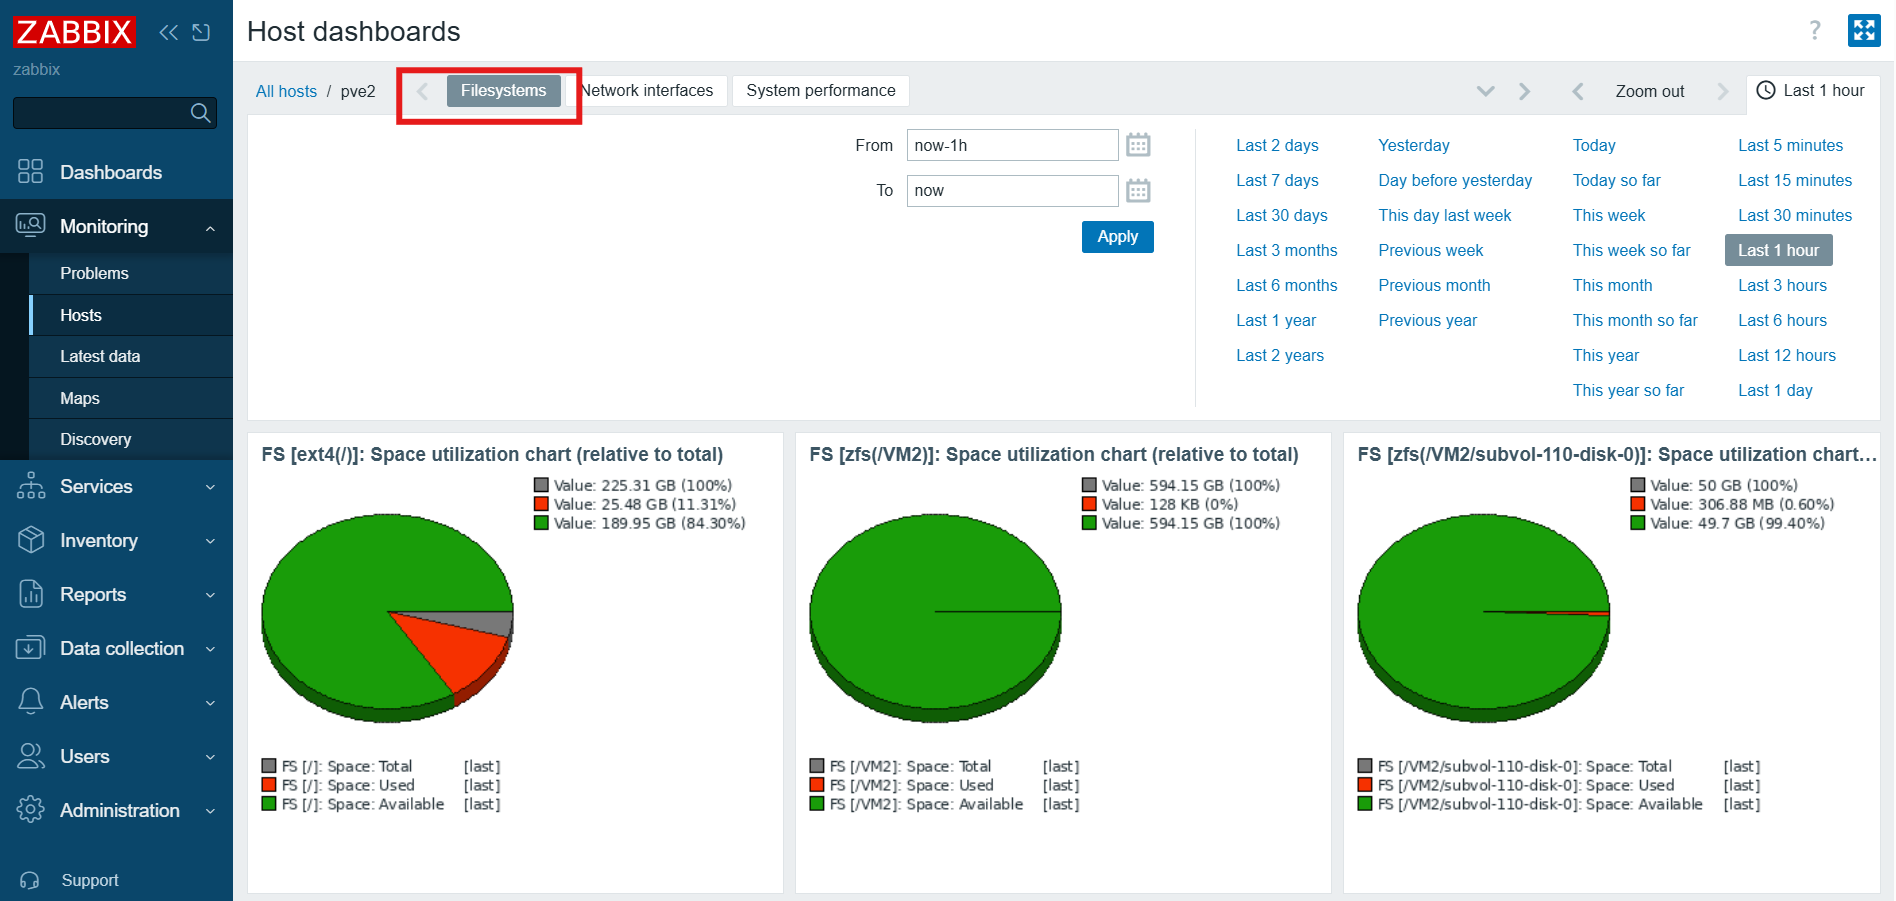Screen dimensions: 1896x901
Task: Click the From time input field
Action: pos(1011,145)
